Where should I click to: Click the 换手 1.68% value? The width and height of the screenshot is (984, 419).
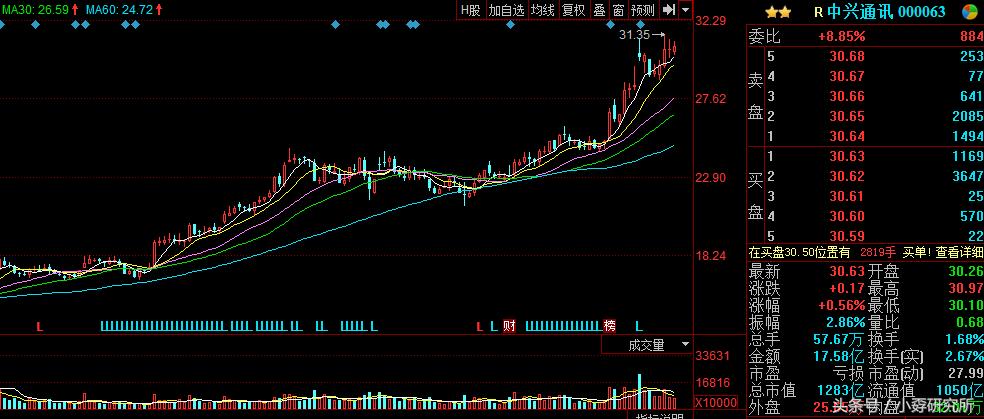964,340
